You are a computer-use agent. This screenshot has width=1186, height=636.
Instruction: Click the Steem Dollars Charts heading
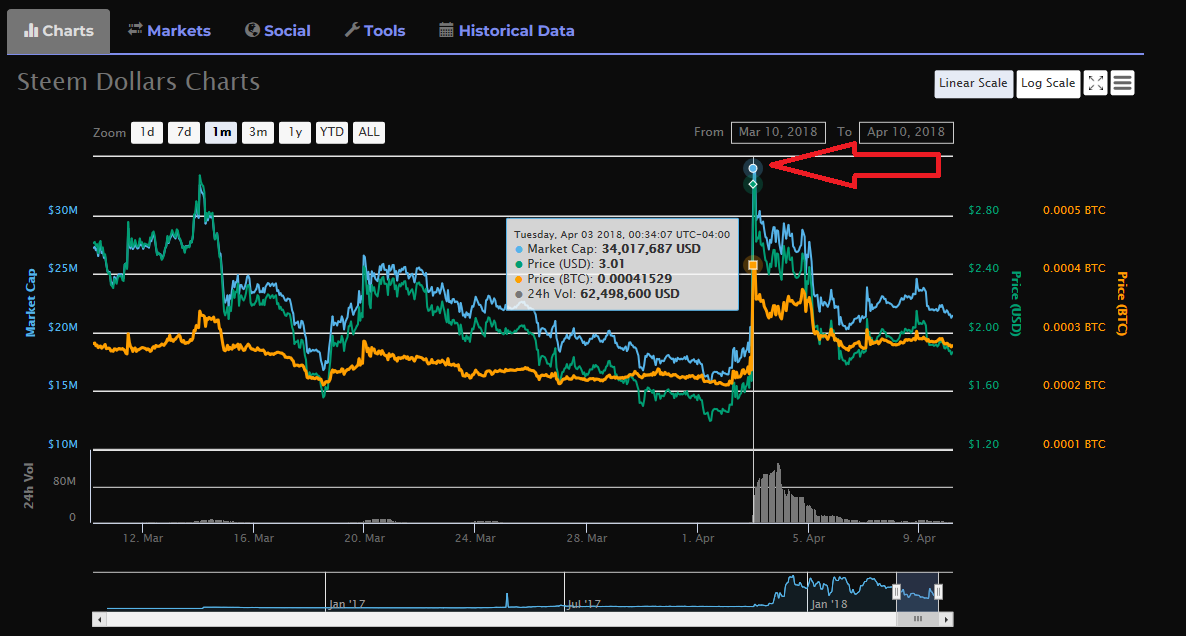[138, 82]
